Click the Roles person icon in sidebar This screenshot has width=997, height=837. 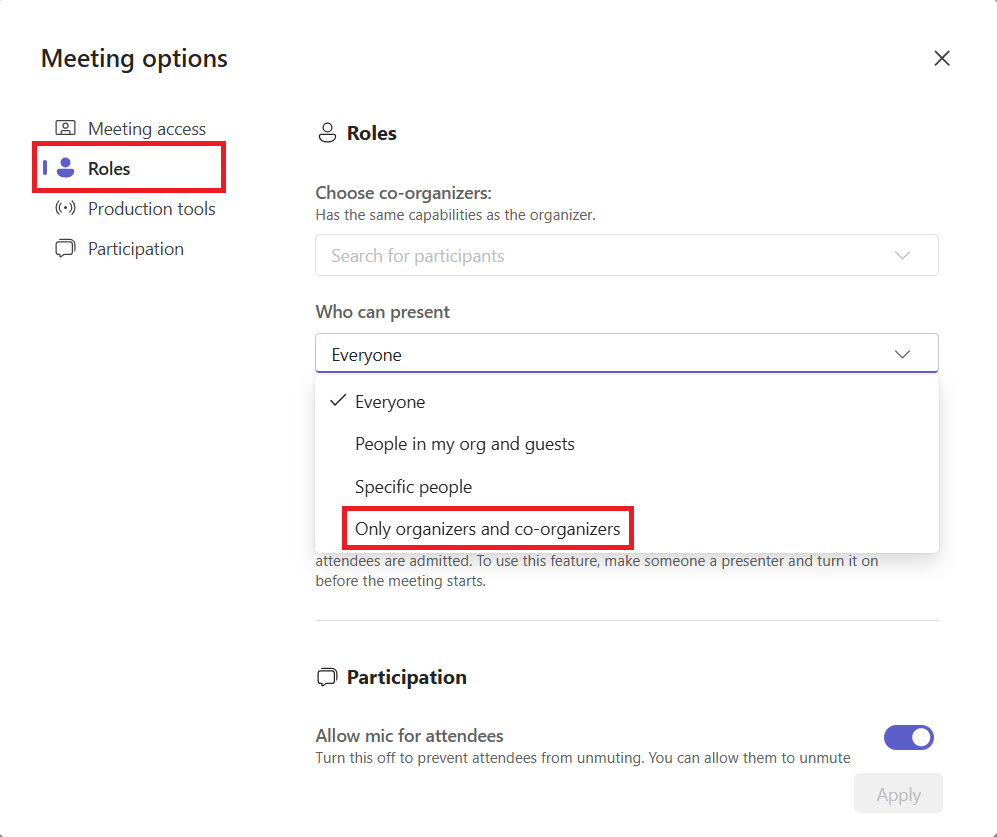[x=66, y=168]
